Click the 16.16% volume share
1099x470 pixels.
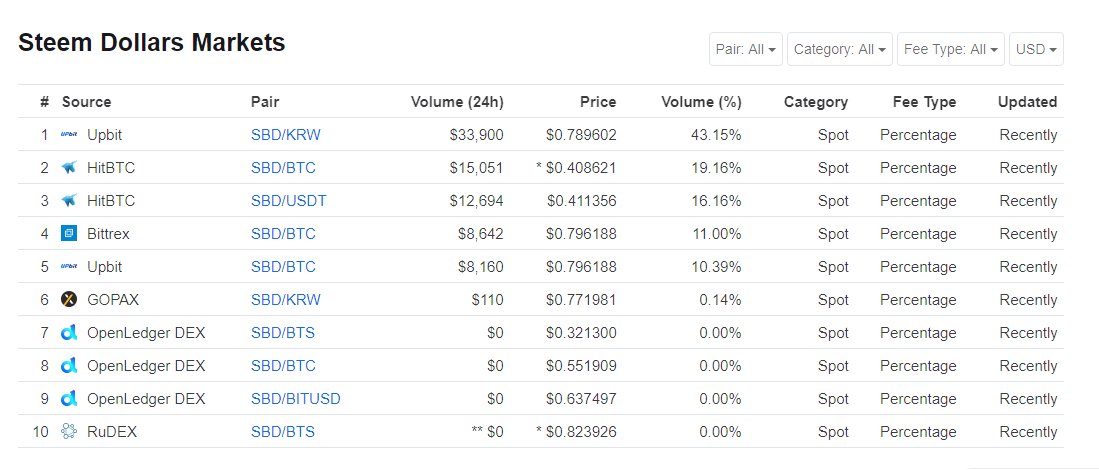716,200
